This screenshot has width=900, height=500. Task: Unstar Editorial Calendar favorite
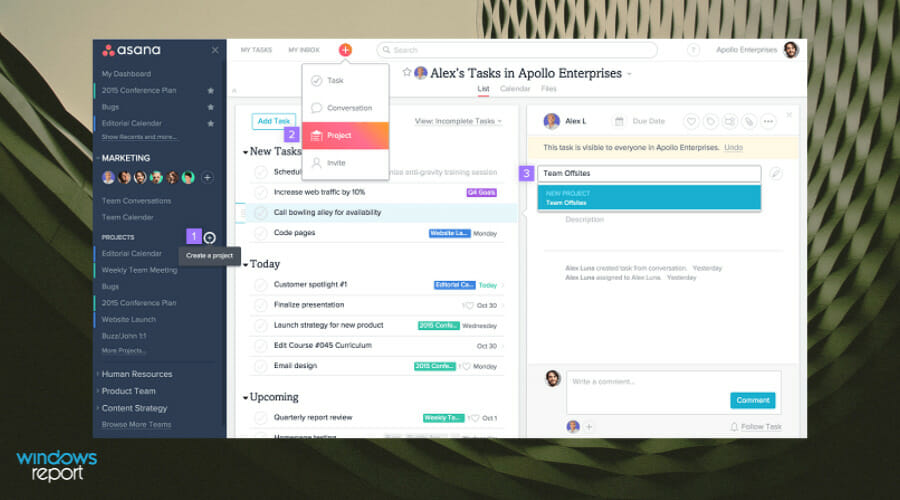pos(211,123)
